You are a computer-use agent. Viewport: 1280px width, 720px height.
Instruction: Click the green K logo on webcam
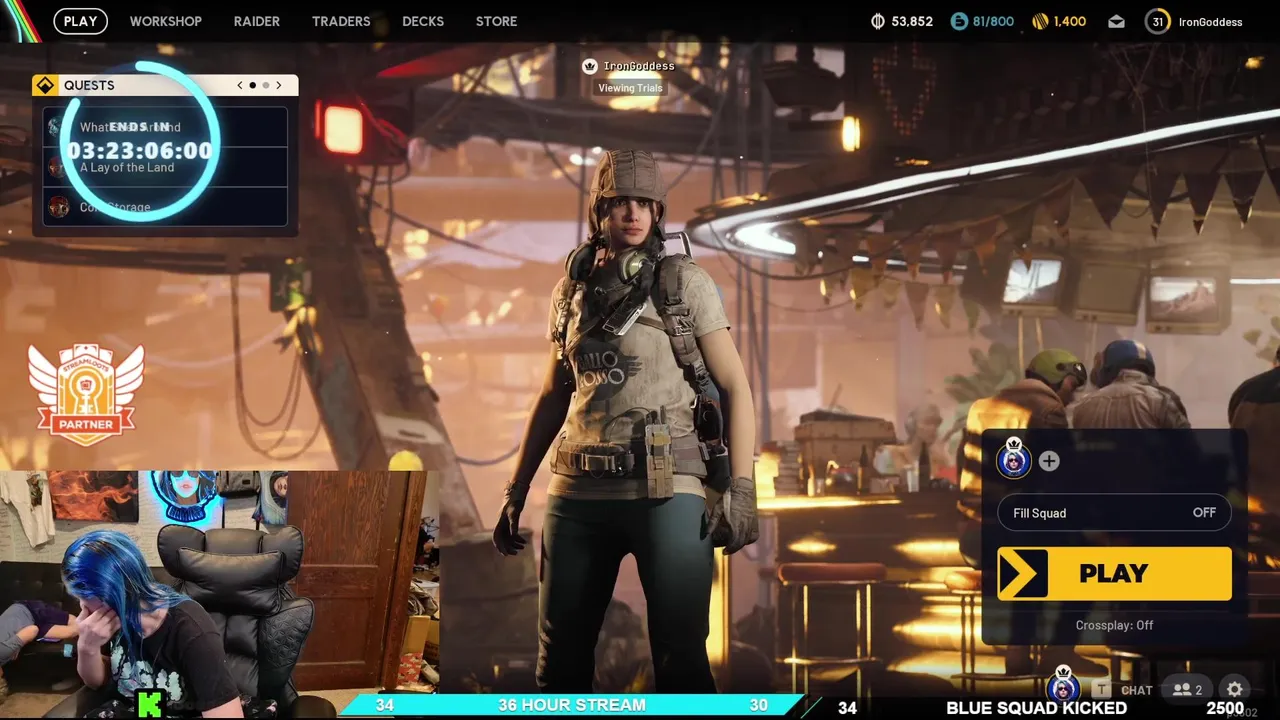[149, 705]
